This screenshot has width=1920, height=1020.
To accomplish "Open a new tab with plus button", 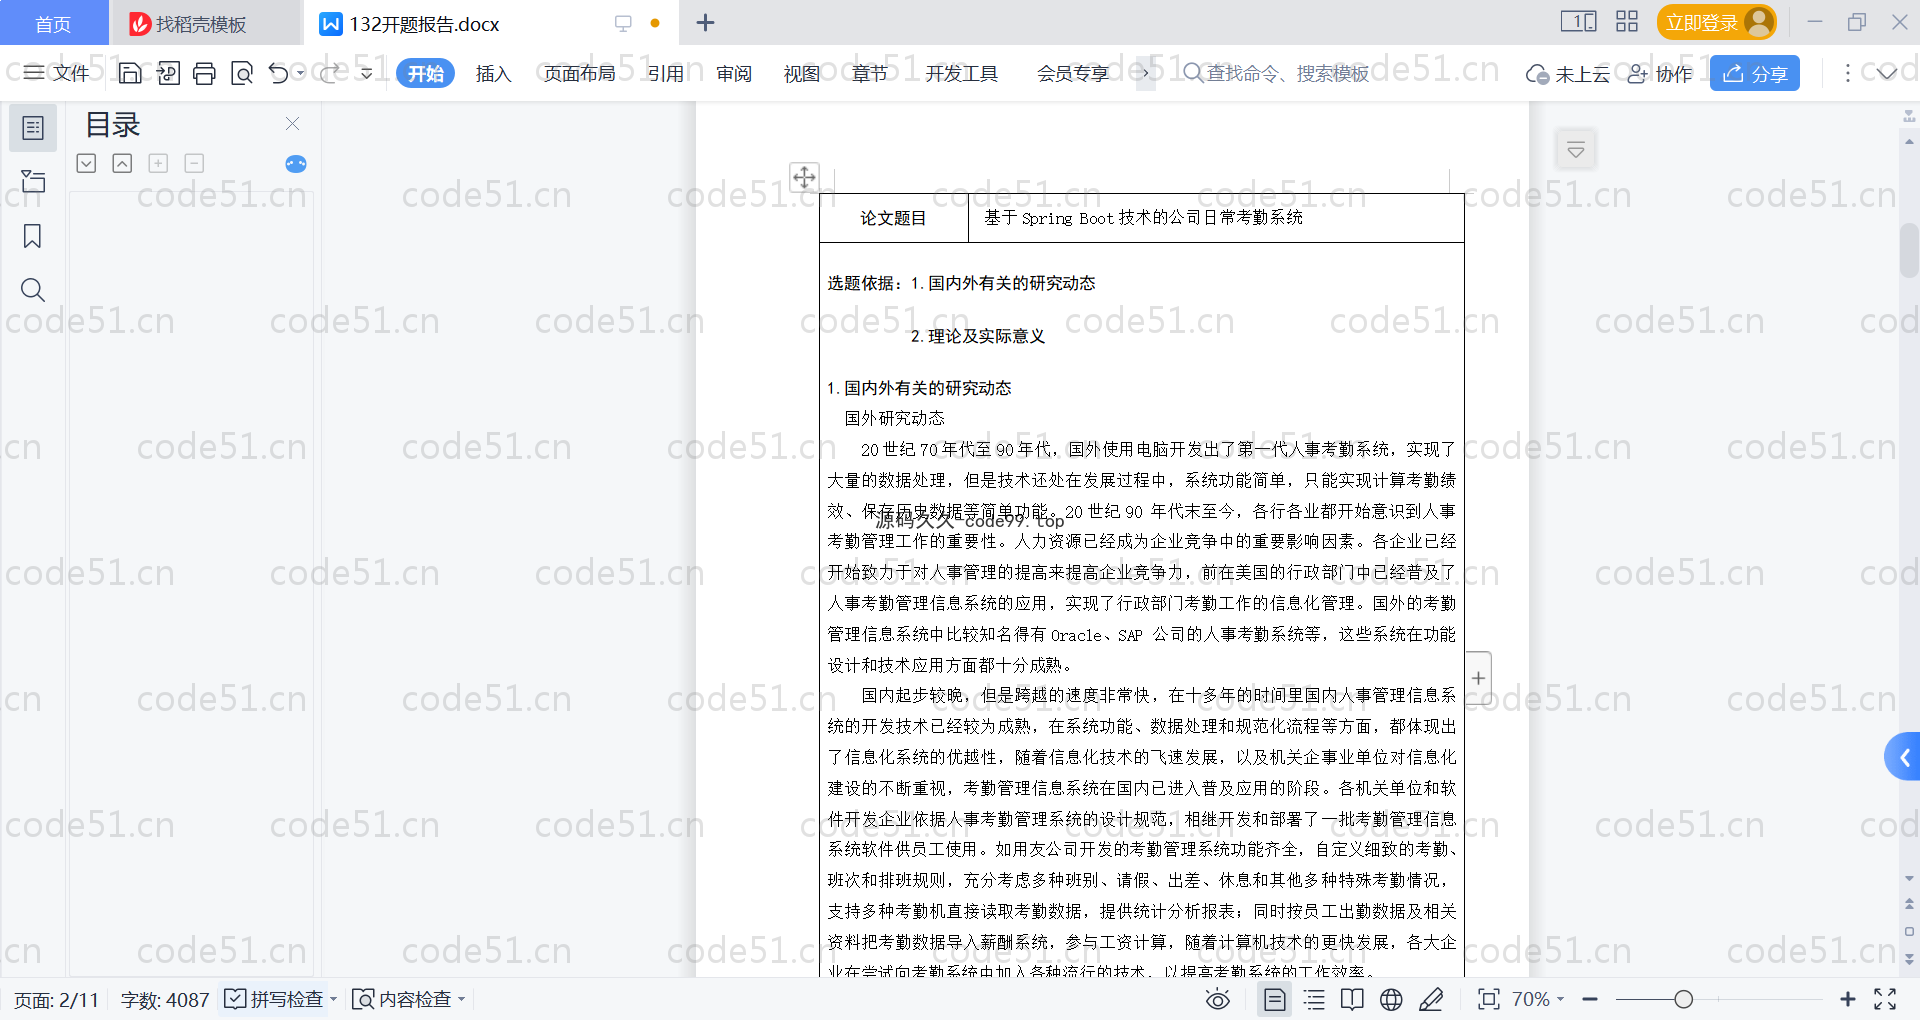I will pyautogui.click(x=705, y=22).
